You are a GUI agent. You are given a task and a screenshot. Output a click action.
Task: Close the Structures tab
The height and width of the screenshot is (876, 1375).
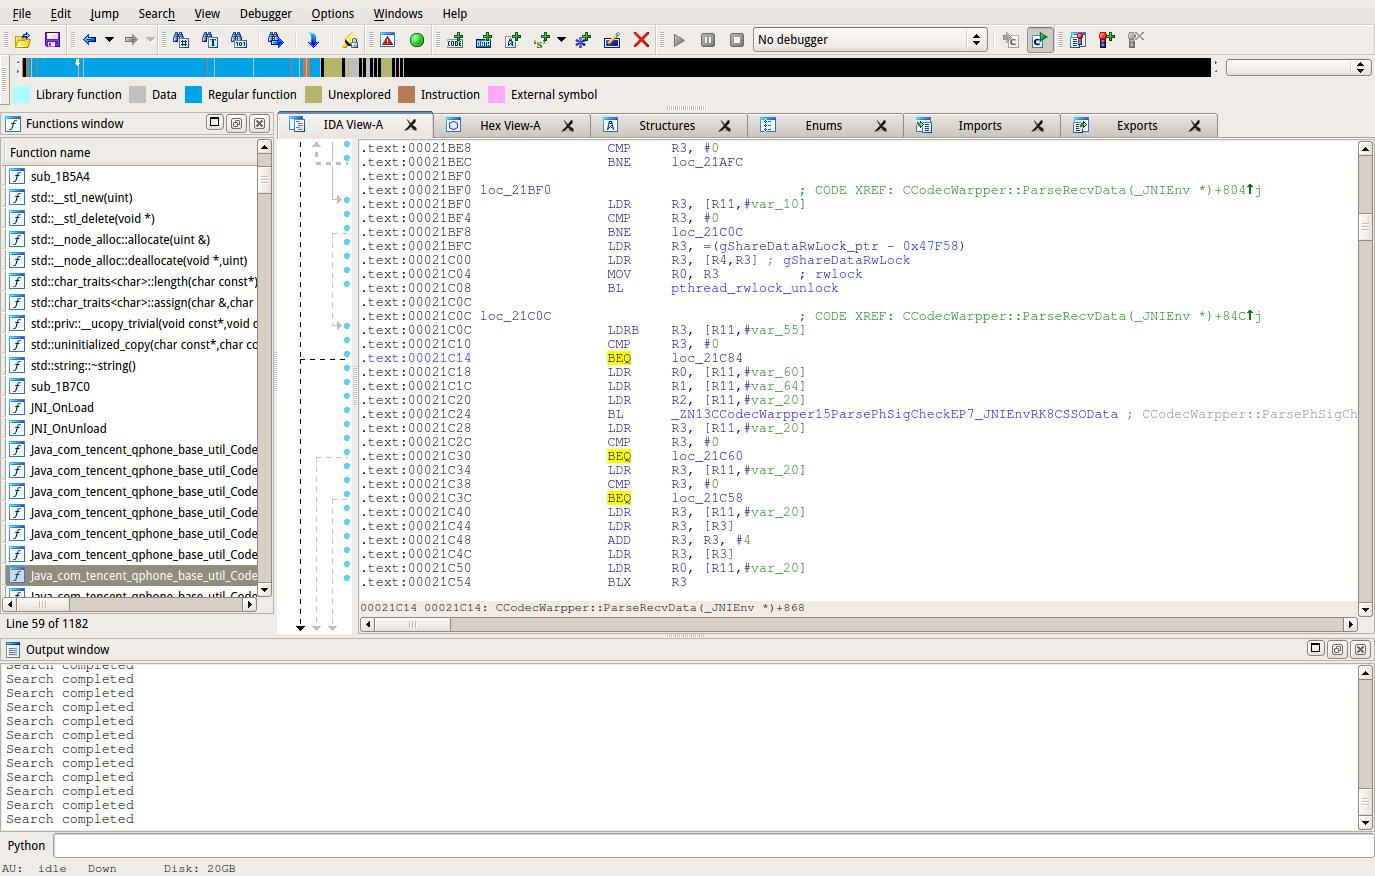[x=725, y=126]
